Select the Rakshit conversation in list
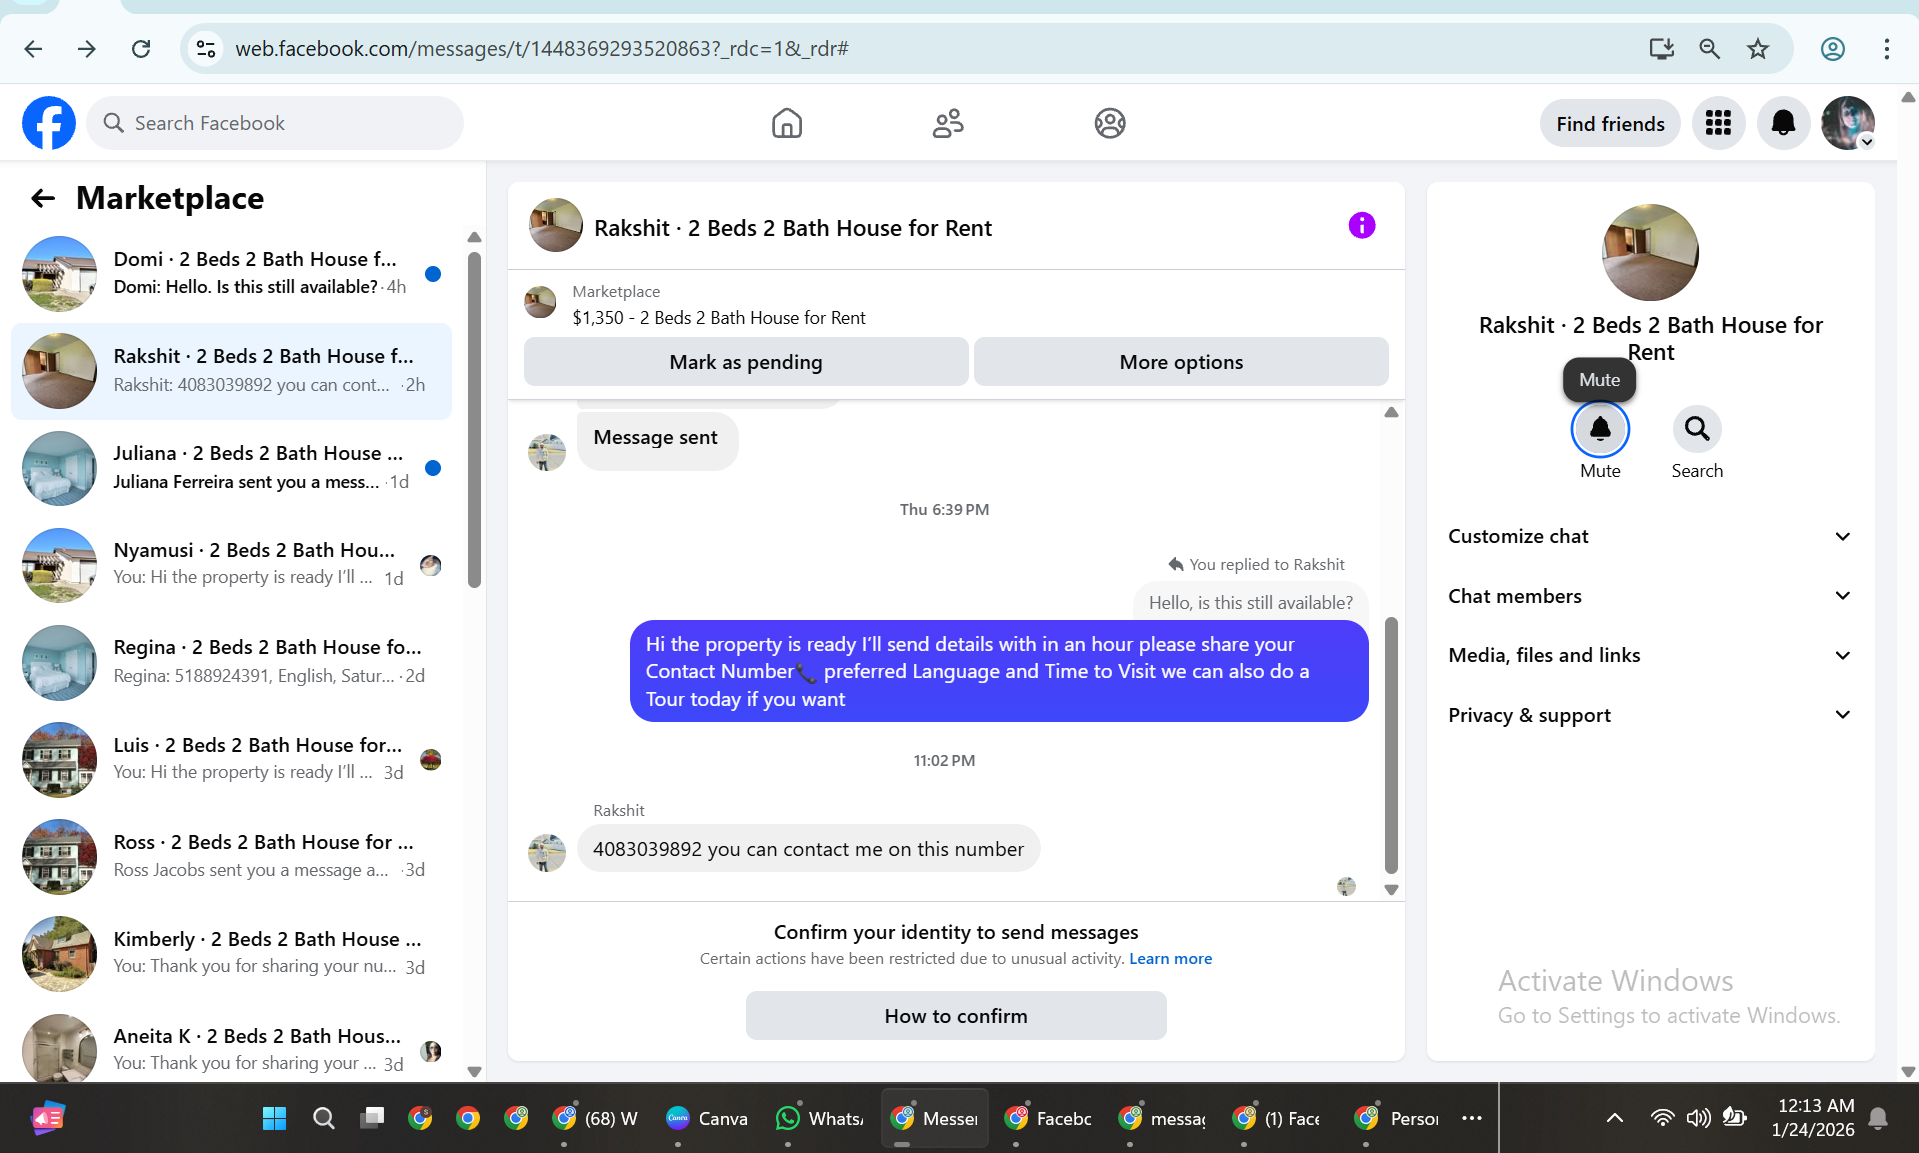Viewport: 1919px width, 1153px height. pos(231,371)
